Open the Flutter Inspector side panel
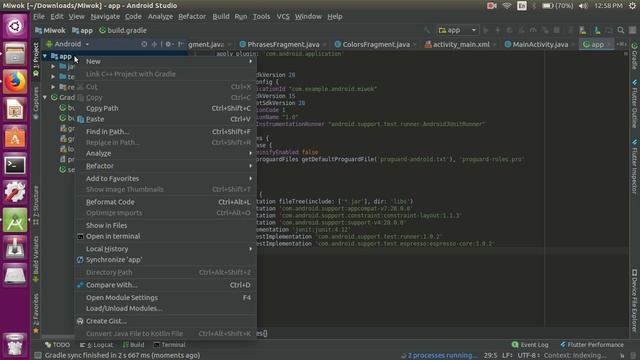The image size is (640, 360). 634,167
